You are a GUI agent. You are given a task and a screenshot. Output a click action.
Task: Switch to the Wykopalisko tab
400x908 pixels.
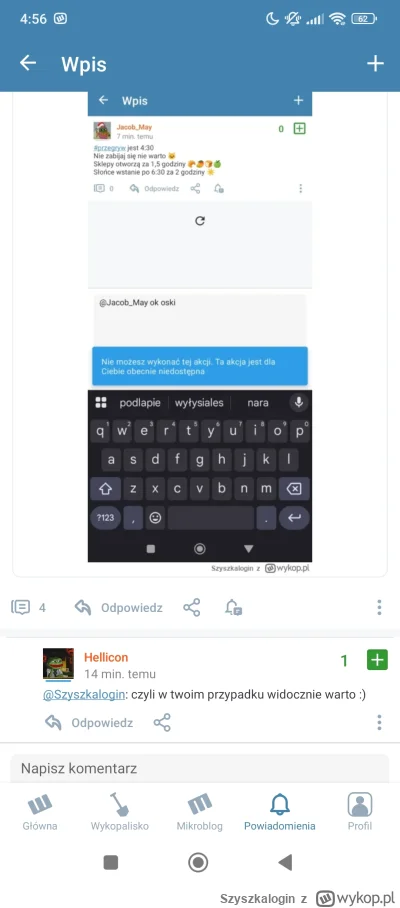coord(120,812)
